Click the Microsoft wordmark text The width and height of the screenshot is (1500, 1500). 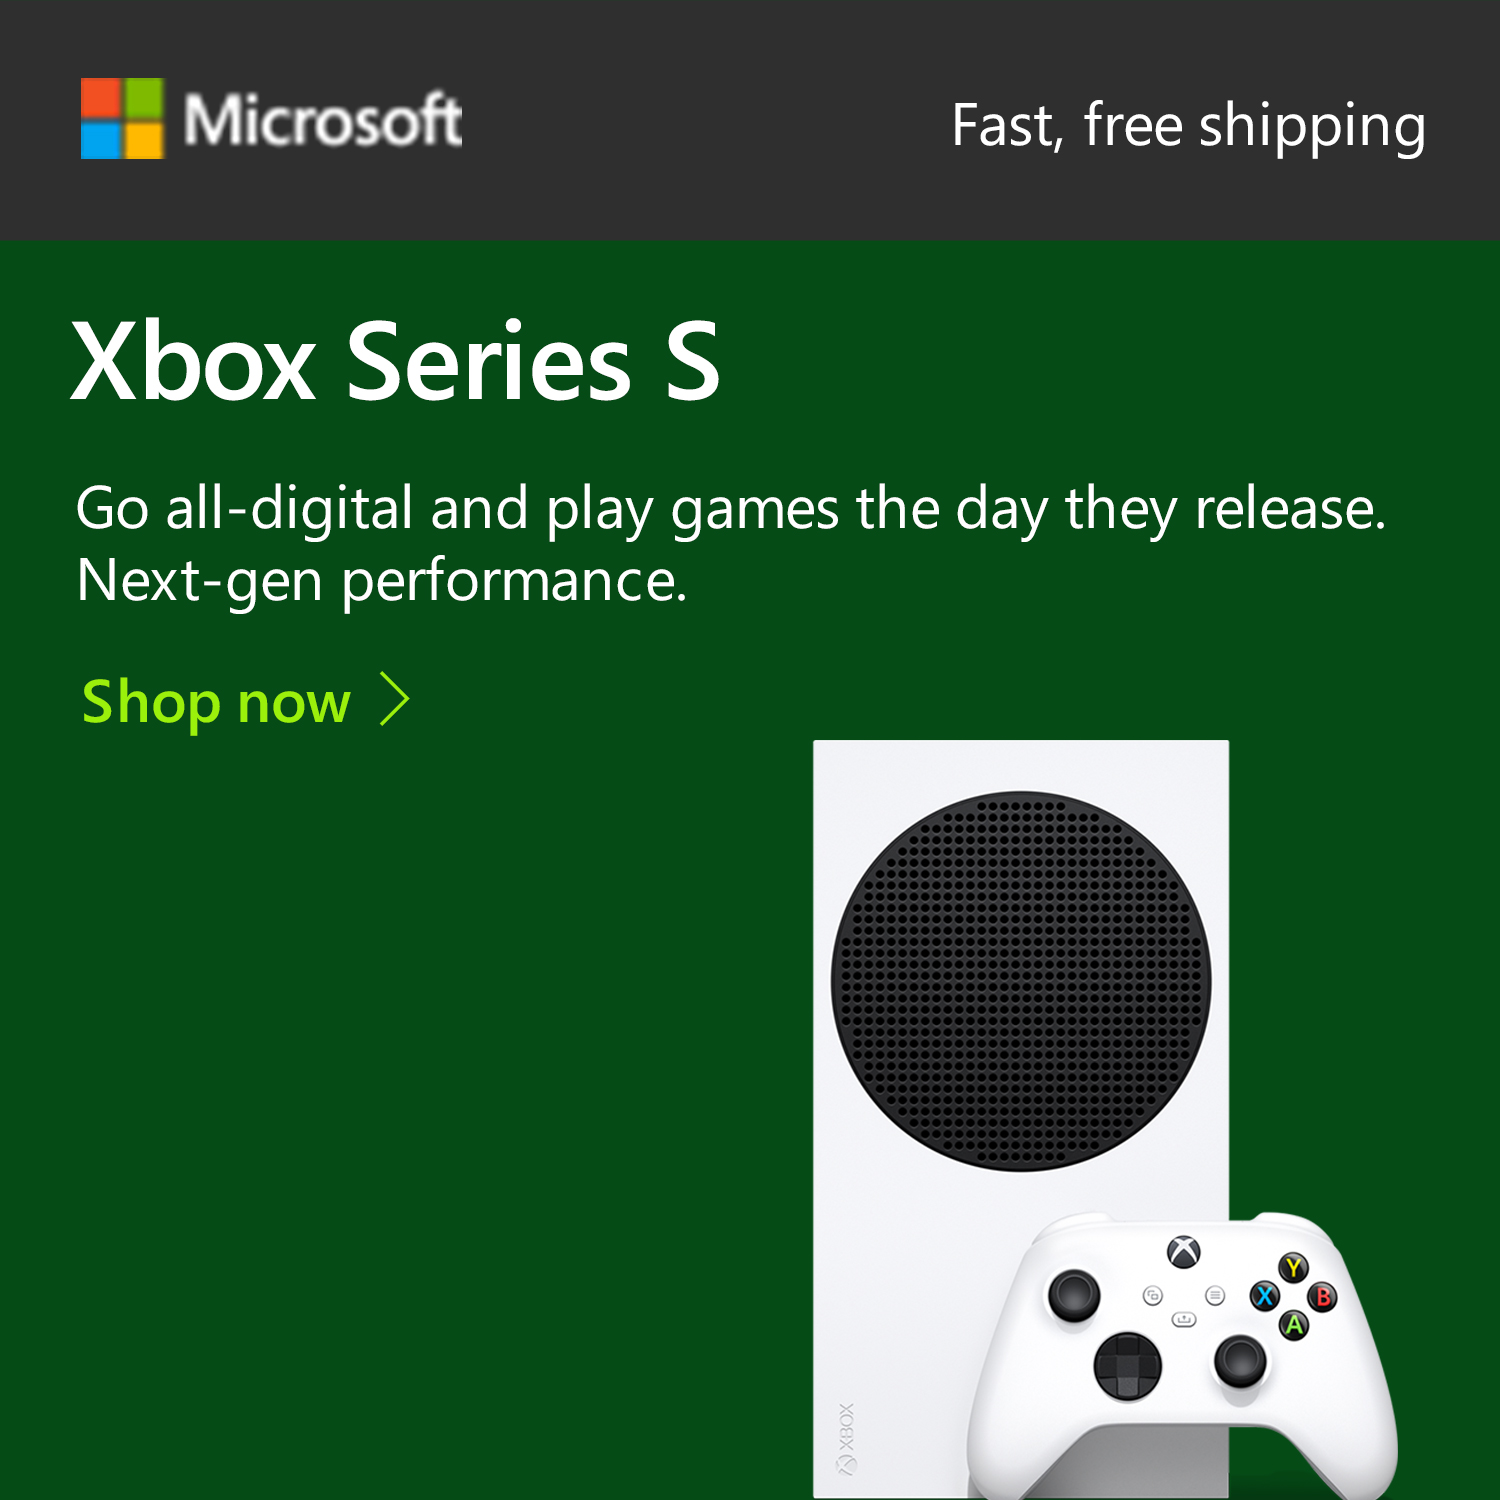322,121
